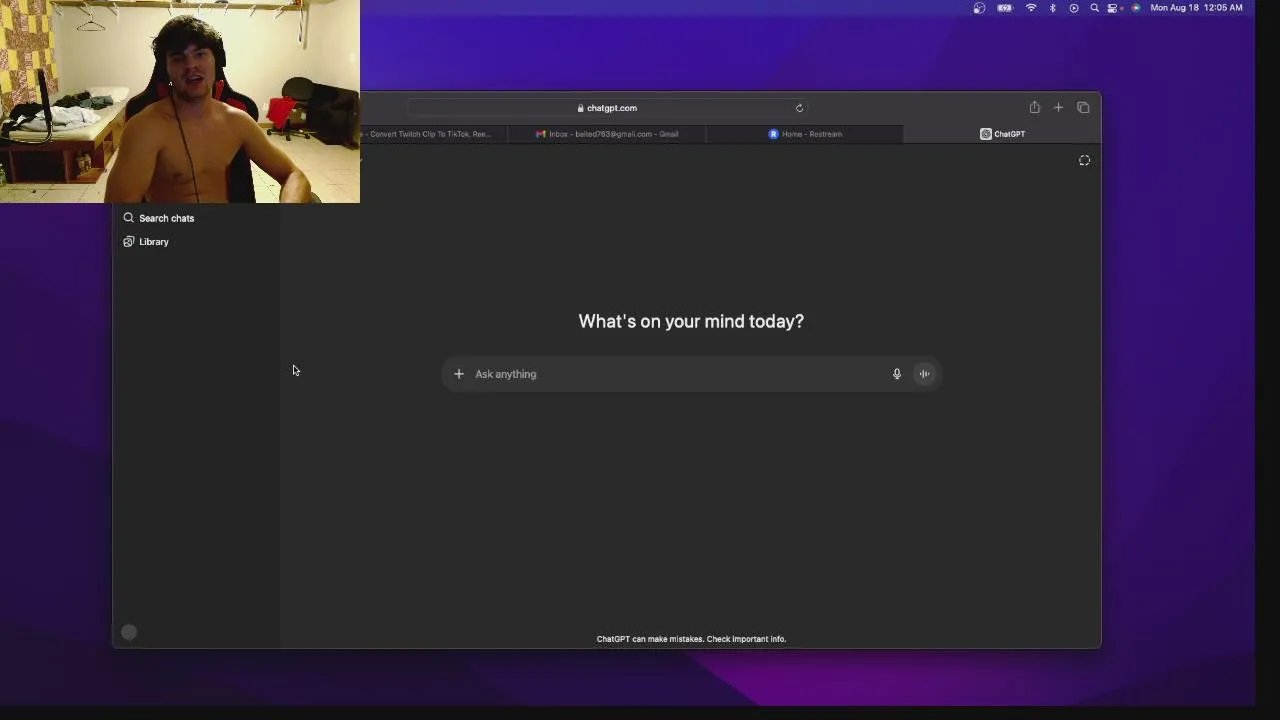Start voice mode with the waveform button
Image resolution: width=1280 pixels, height=720 pixels.
924,374
